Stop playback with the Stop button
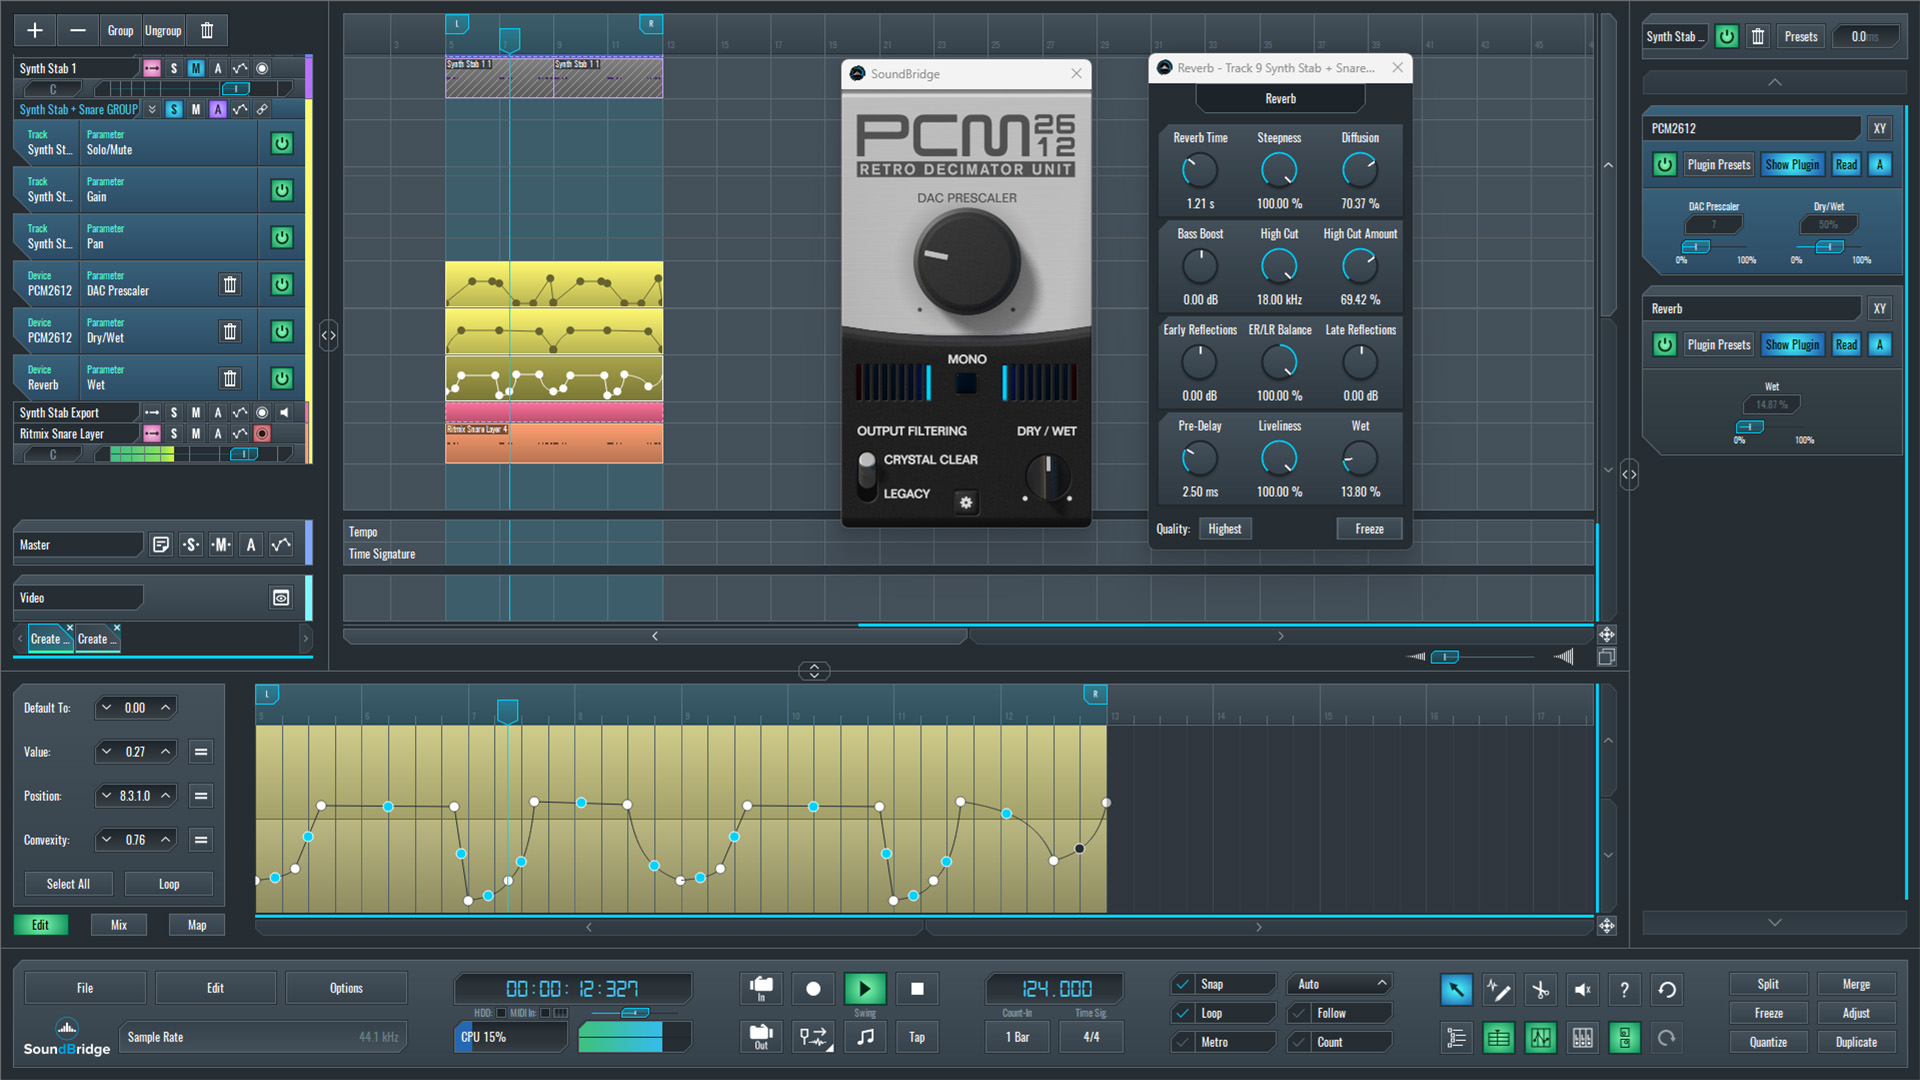 pos(917,989)
